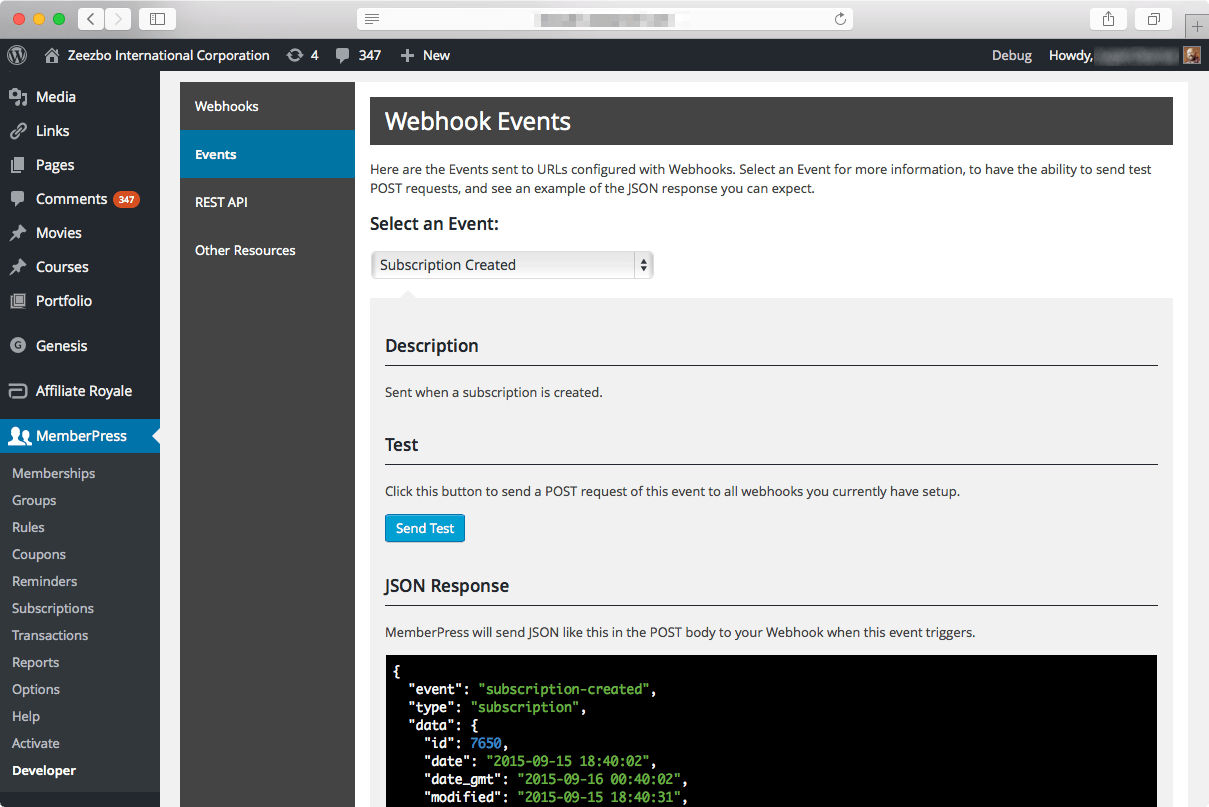Go forward with Safari forward arrow
The width and height of the screenshot is (1209, 807).
tap(118, 18)
